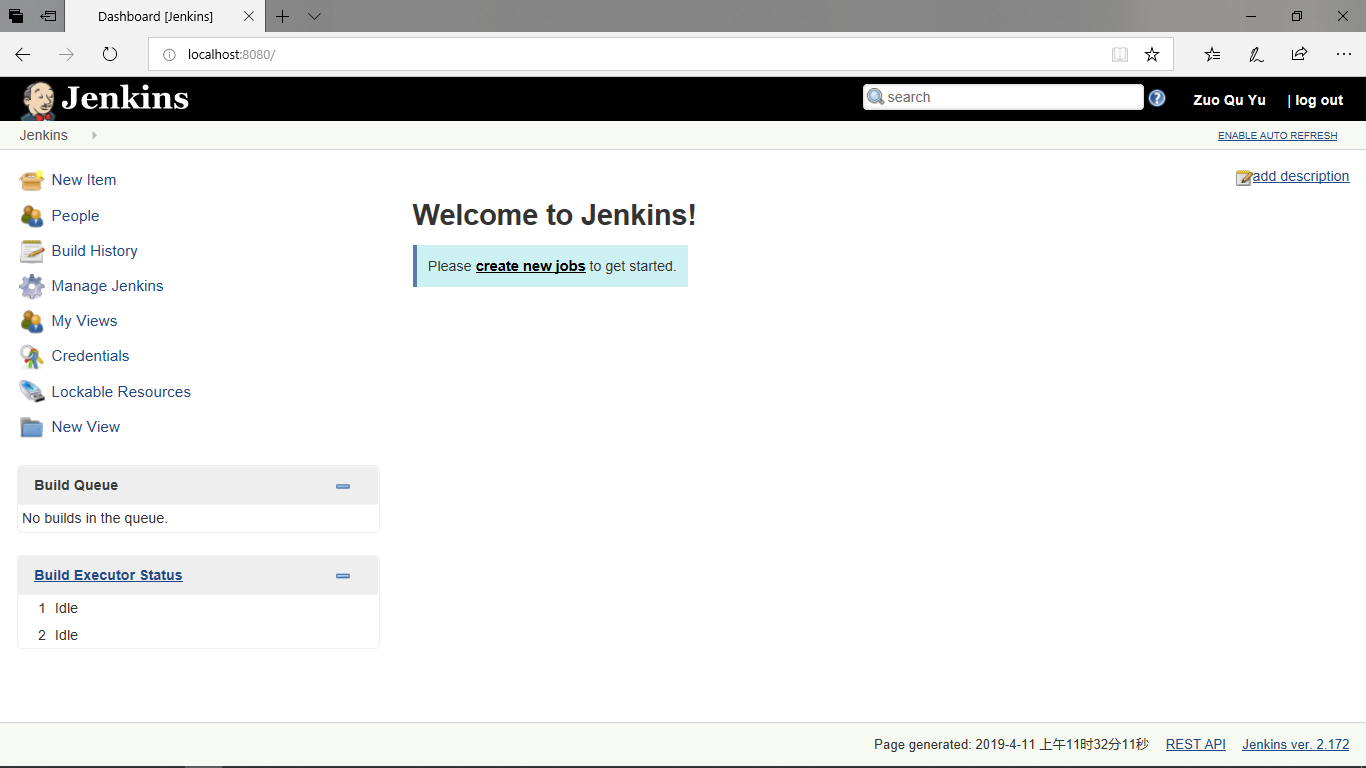Click the Jenkins butler logo

38,100
